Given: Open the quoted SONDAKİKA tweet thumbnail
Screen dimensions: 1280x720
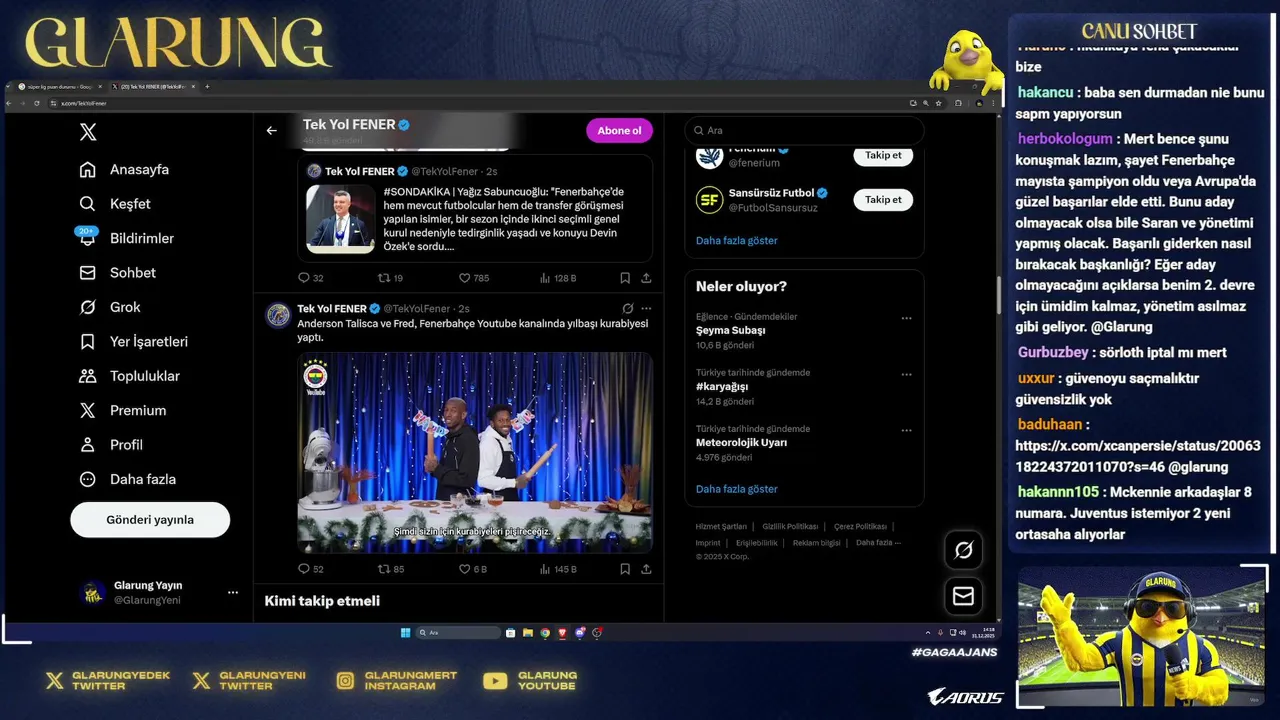Looking at the screenshot, I should 340,219.
